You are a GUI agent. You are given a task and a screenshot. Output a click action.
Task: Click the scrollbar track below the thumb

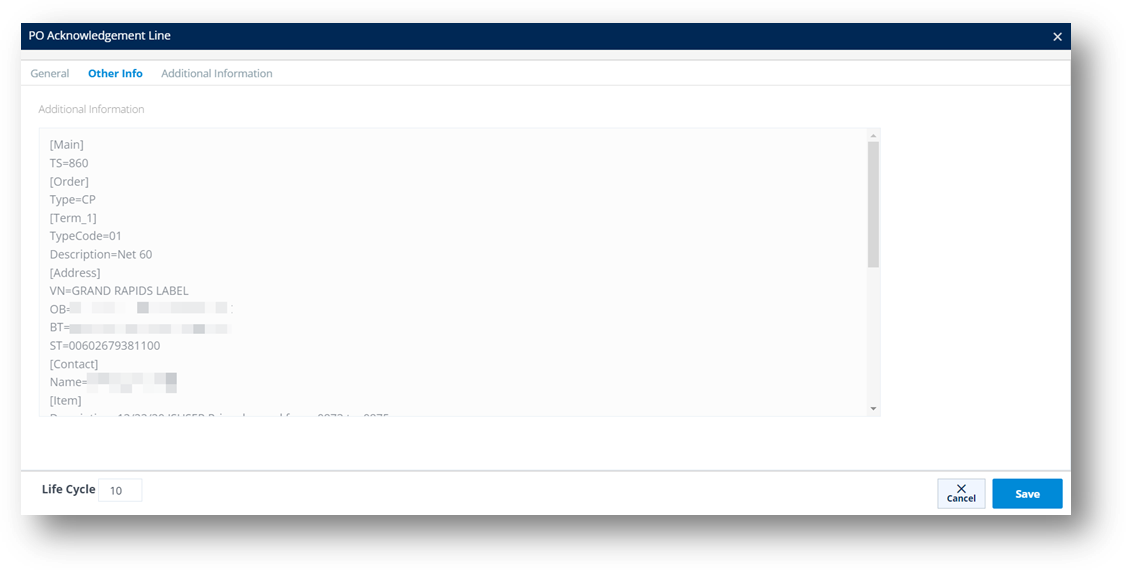(x=873, y=335)
